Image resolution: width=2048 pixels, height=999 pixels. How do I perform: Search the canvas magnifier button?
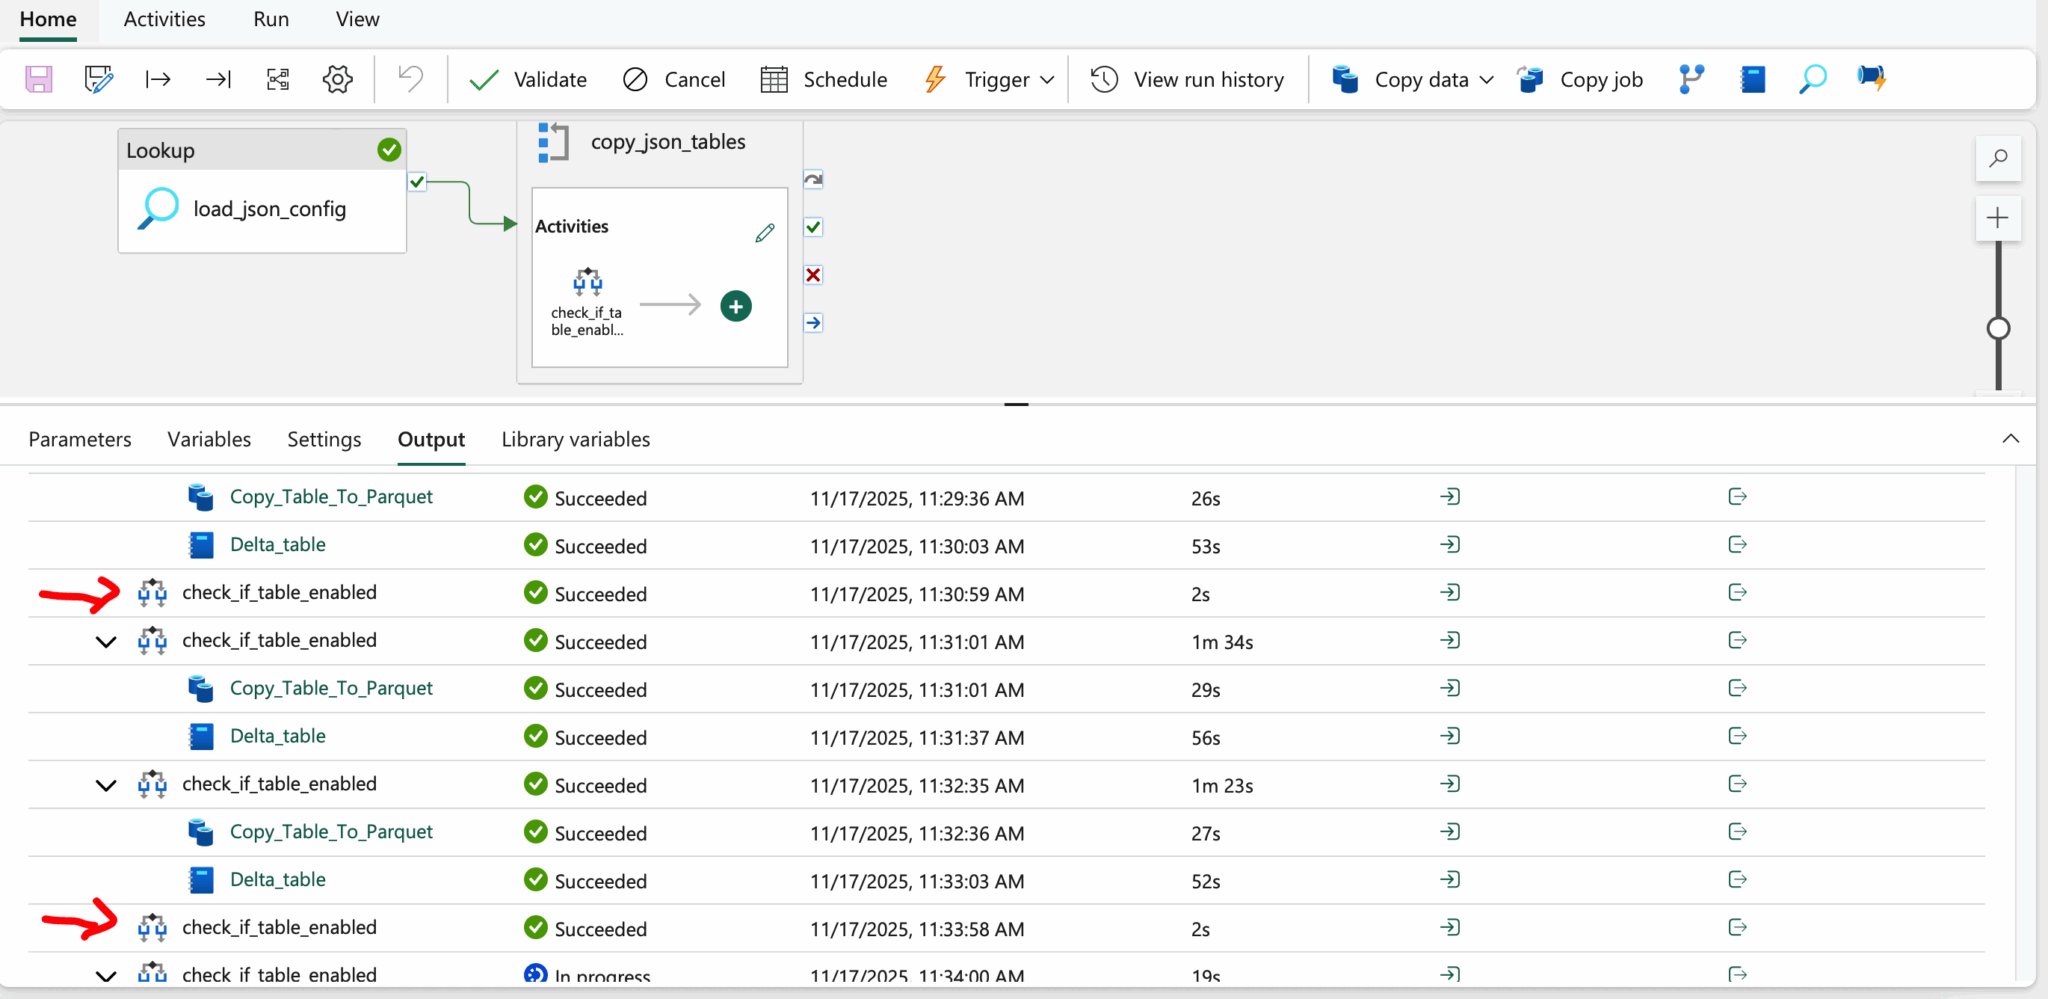(1998, 158)
